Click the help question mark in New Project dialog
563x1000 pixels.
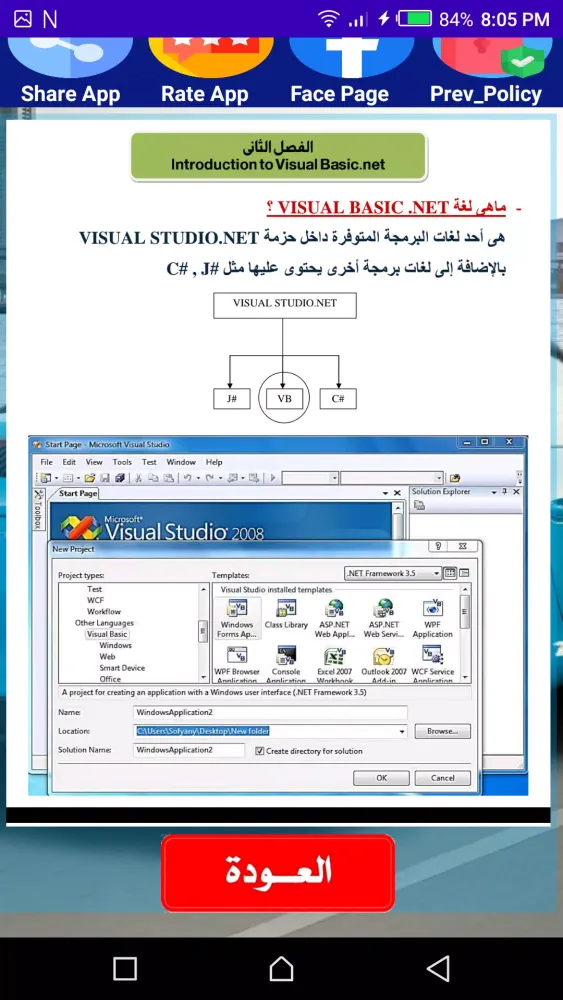tap(438, 547)
